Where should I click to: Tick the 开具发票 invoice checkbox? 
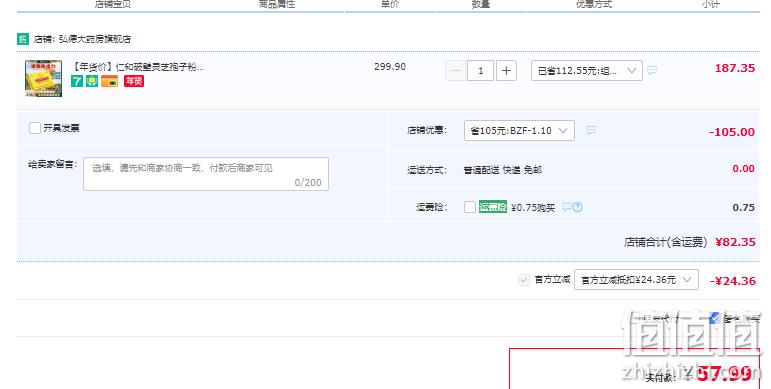(34, 128)
